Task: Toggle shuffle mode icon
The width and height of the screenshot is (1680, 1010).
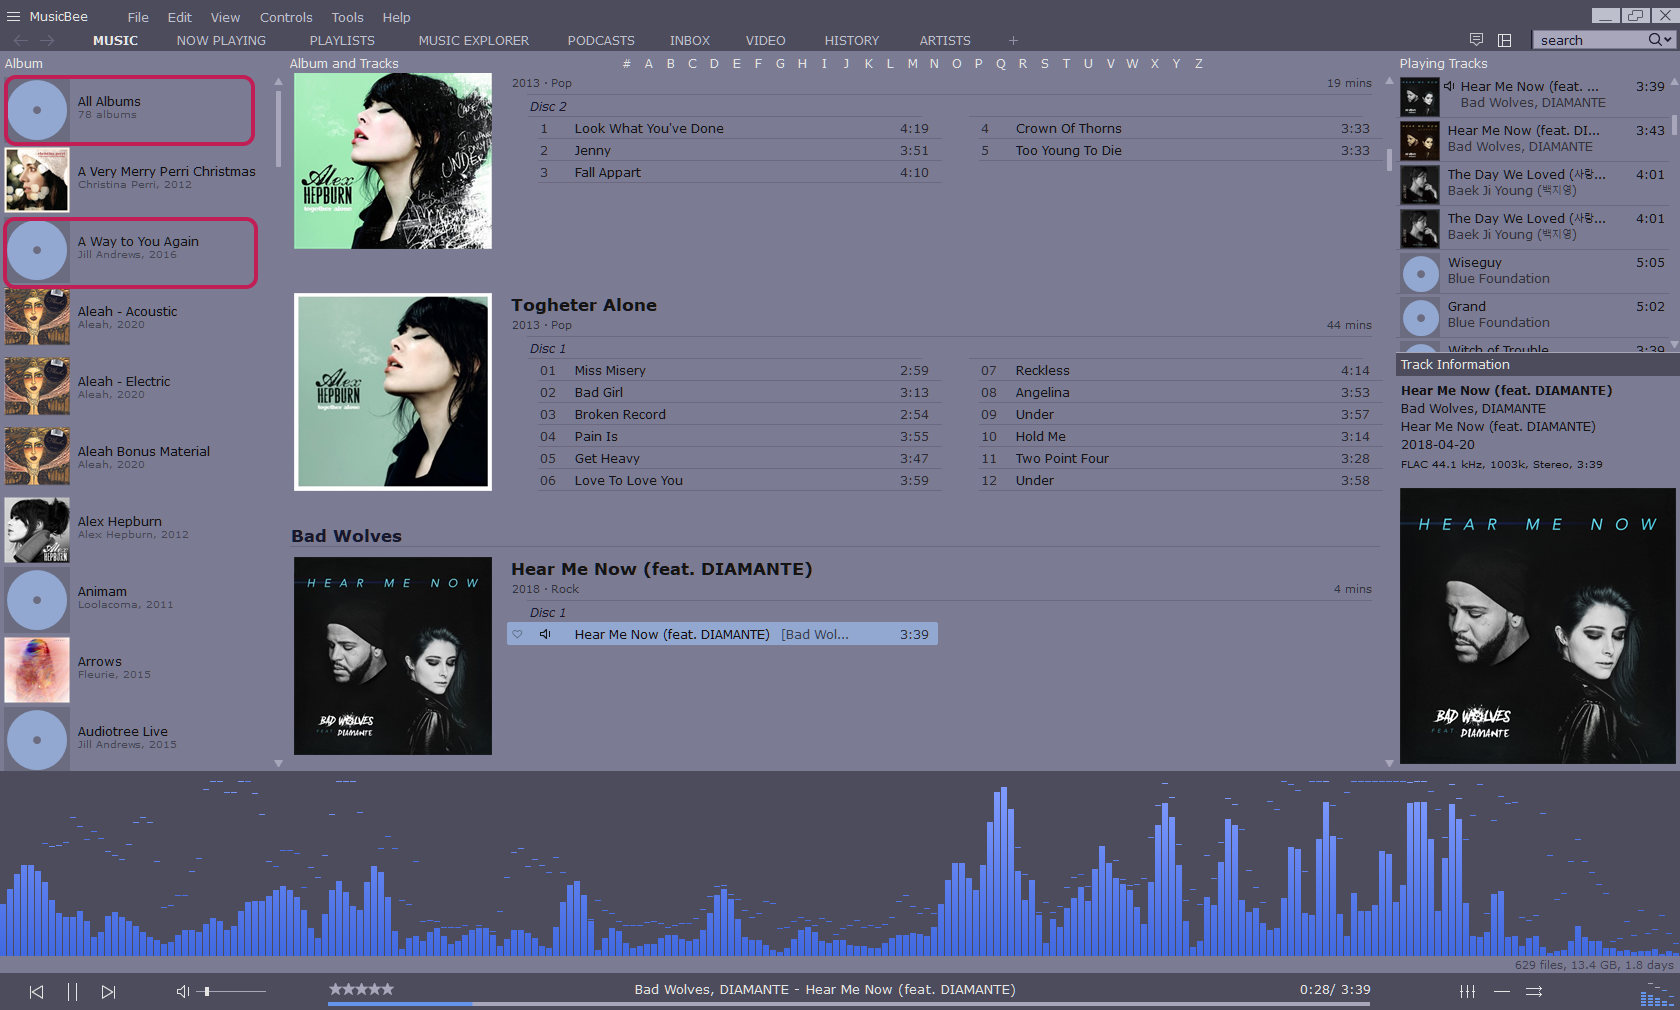Action: click(1534, 991)
